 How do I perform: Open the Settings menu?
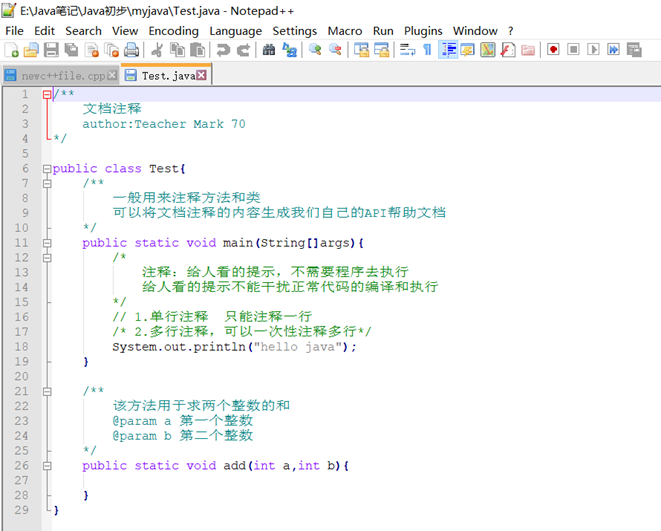point(295,31)
